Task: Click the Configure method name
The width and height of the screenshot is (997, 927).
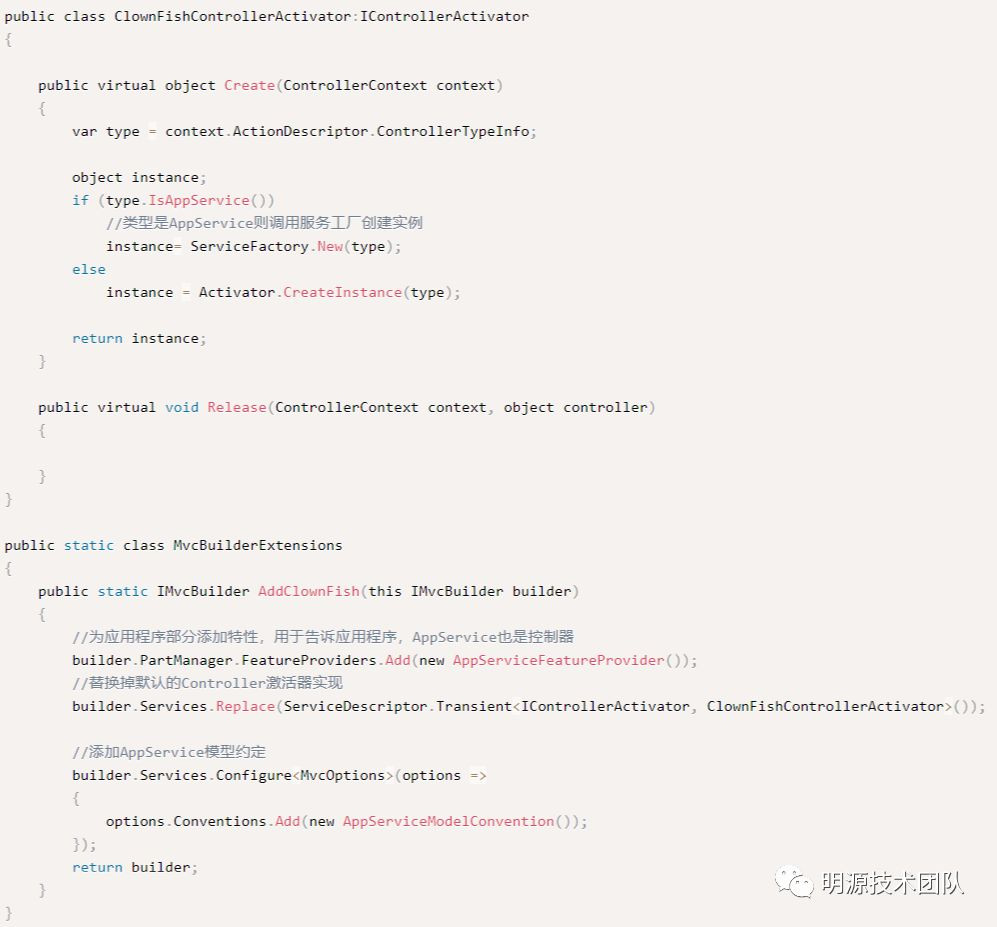Action: pos(253,776)
